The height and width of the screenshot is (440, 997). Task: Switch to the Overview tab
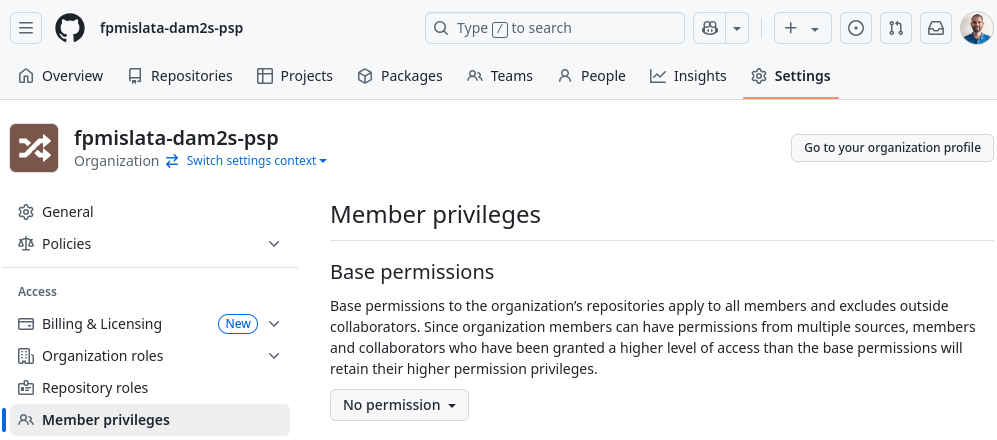60,76
